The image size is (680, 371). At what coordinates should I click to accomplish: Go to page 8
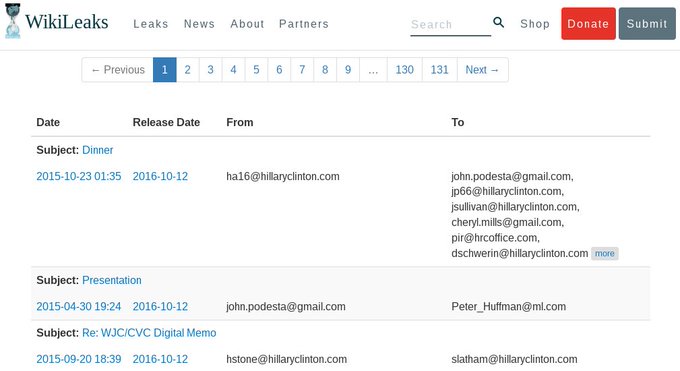coord(325,70)
